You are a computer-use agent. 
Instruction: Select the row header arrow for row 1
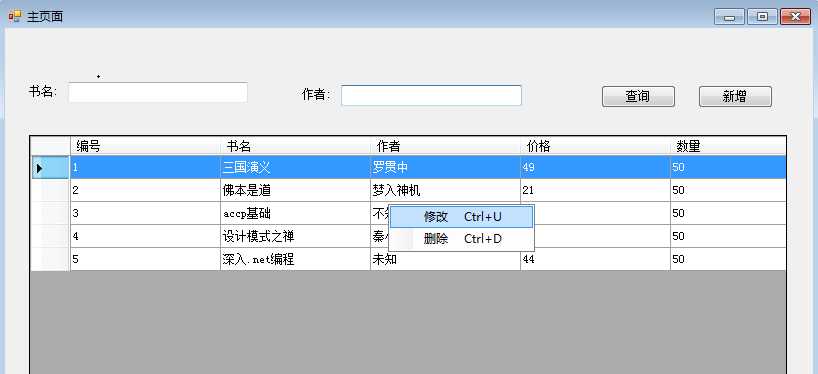(50, 167)
